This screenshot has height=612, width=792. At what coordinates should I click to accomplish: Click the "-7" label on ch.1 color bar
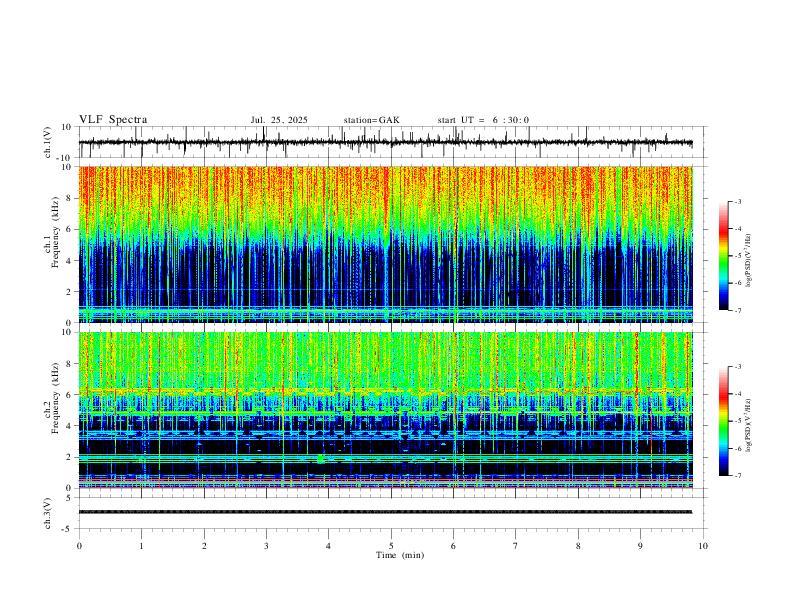pos(738,310)
